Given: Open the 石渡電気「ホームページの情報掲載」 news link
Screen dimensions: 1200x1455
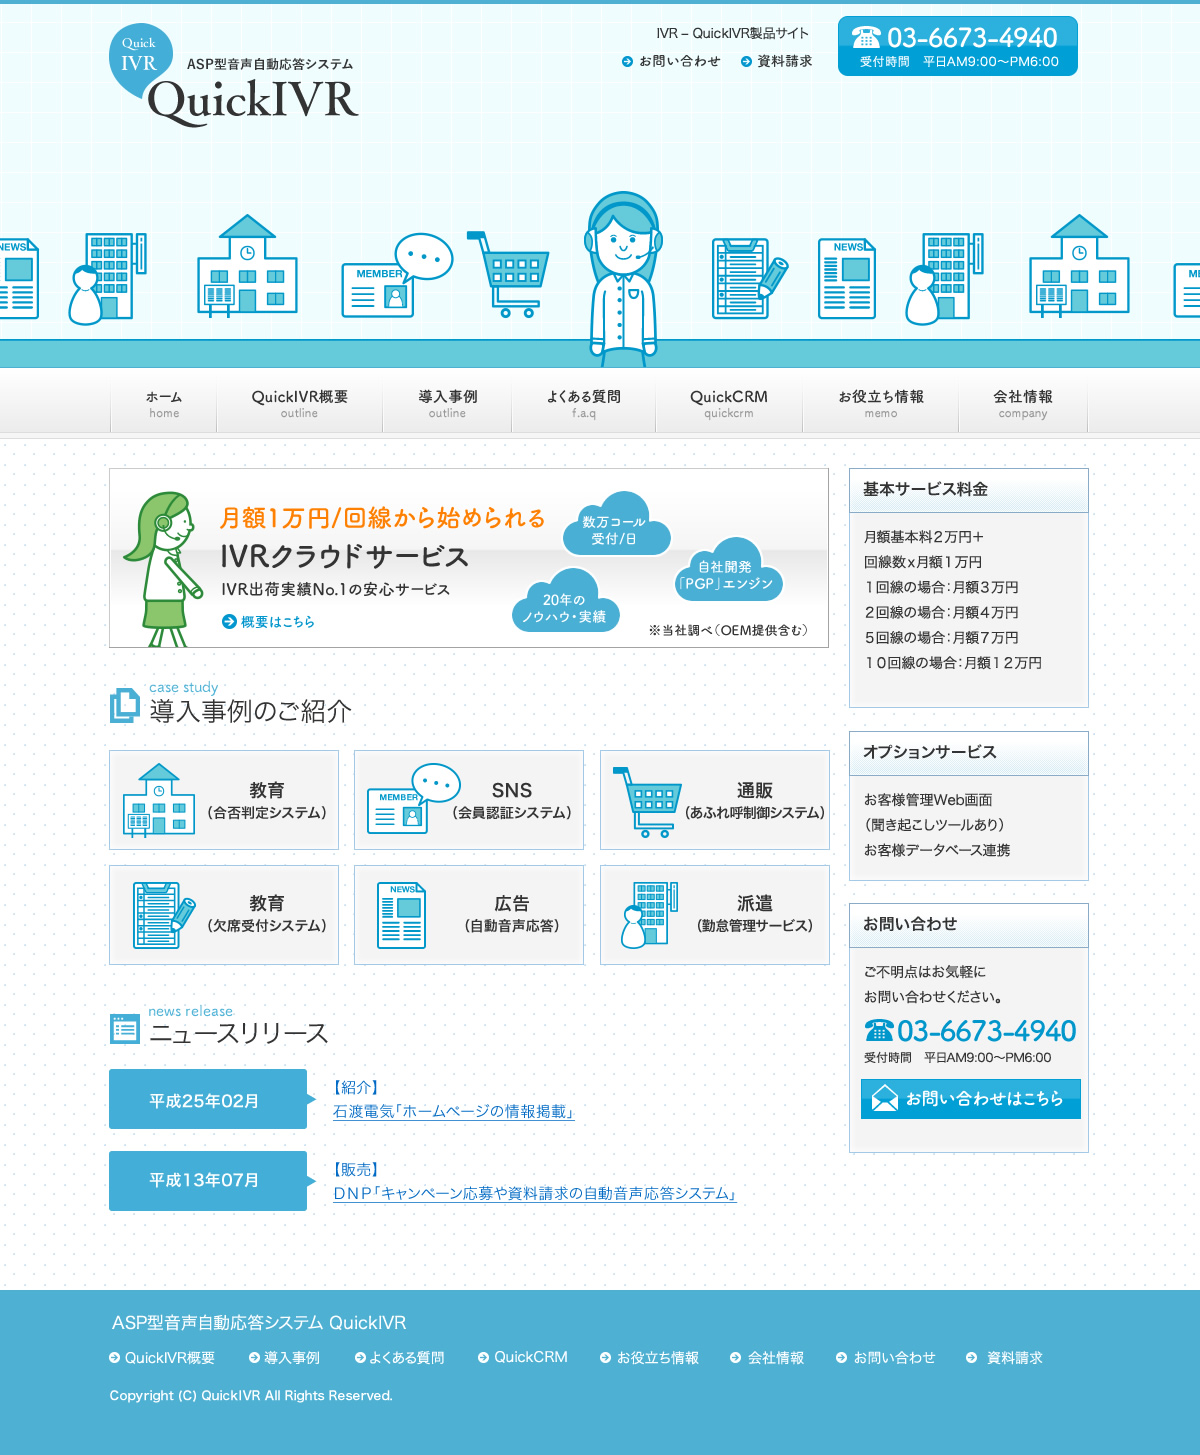Looking at the screenshot, I should tap(454, 1112).
